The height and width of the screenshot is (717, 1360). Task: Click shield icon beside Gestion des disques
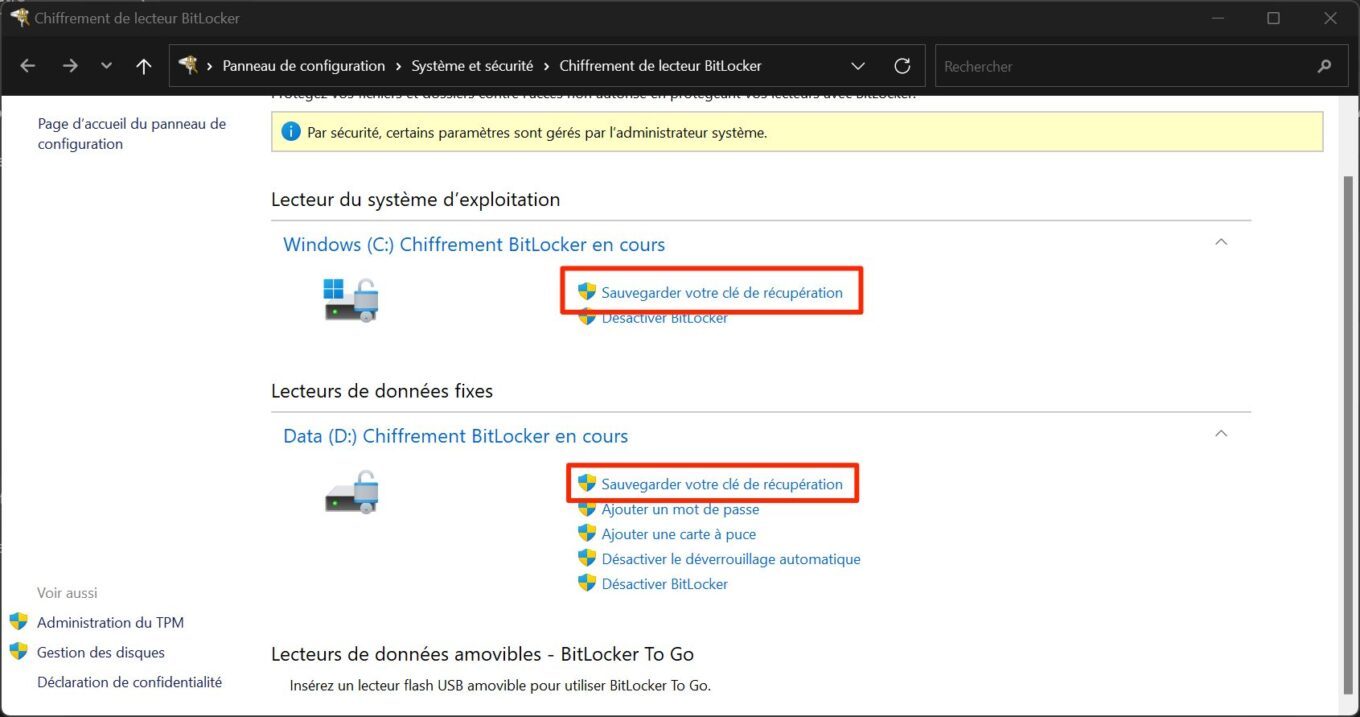pos(18,651)
